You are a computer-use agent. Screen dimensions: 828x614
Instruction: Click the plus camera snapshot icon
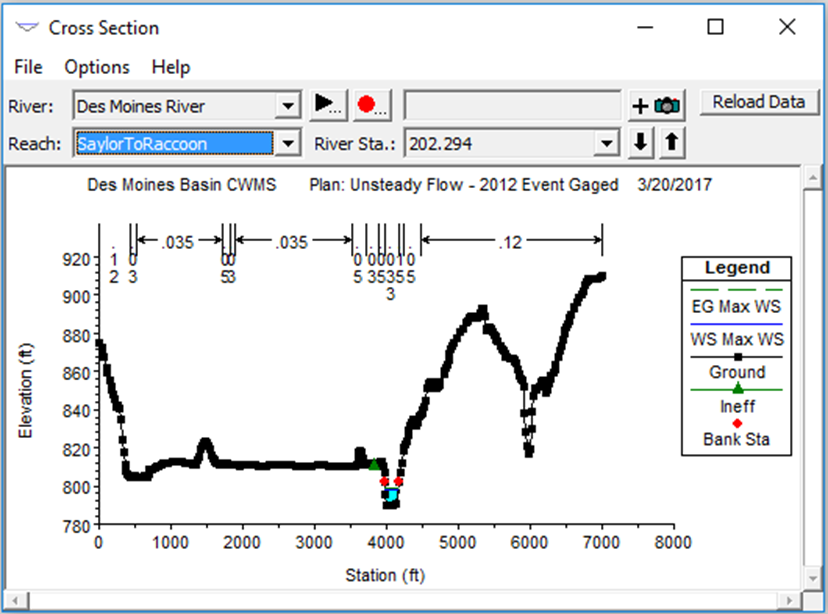click(x=656, y=106)
